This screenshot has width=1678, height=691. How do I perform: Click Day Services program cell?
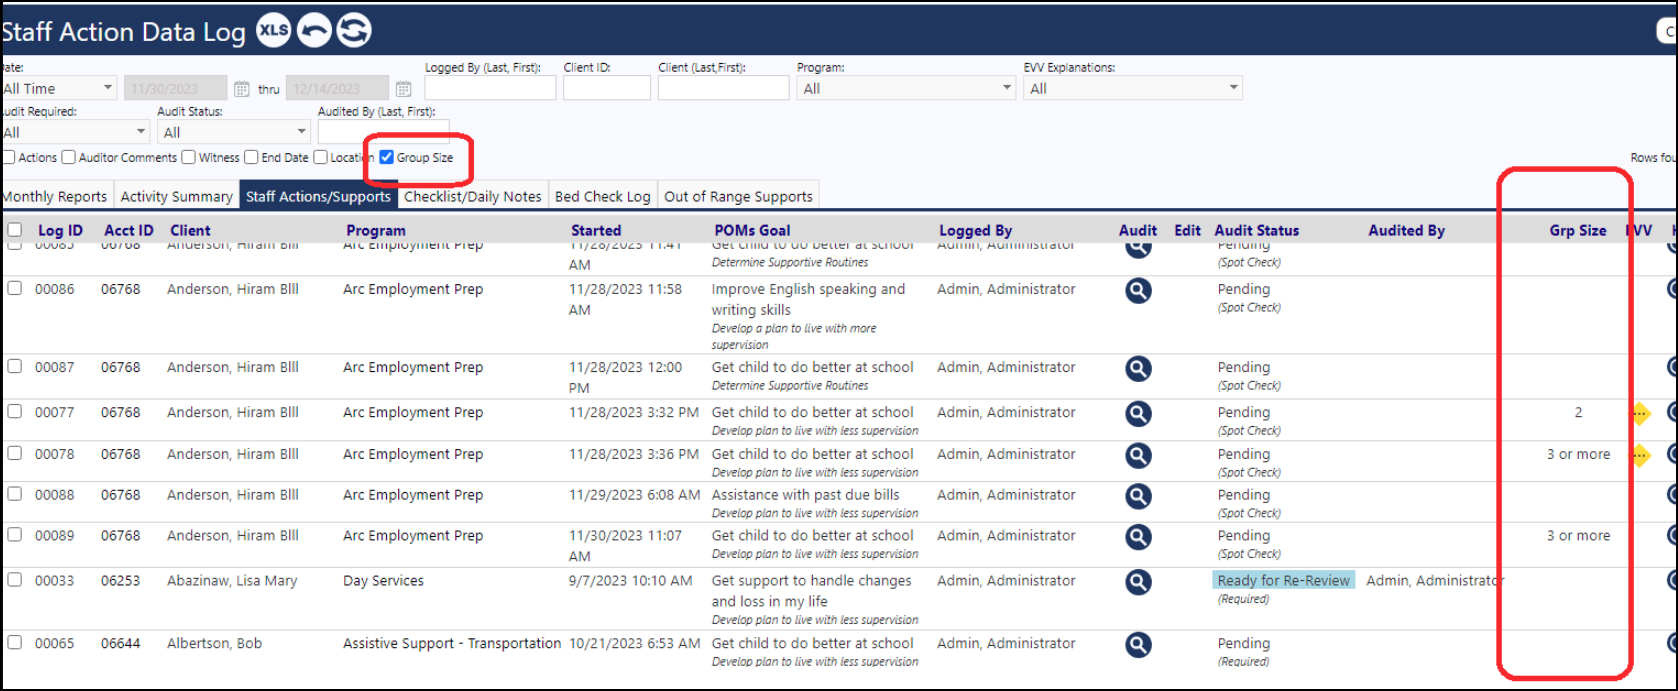(x=383, y=580)
